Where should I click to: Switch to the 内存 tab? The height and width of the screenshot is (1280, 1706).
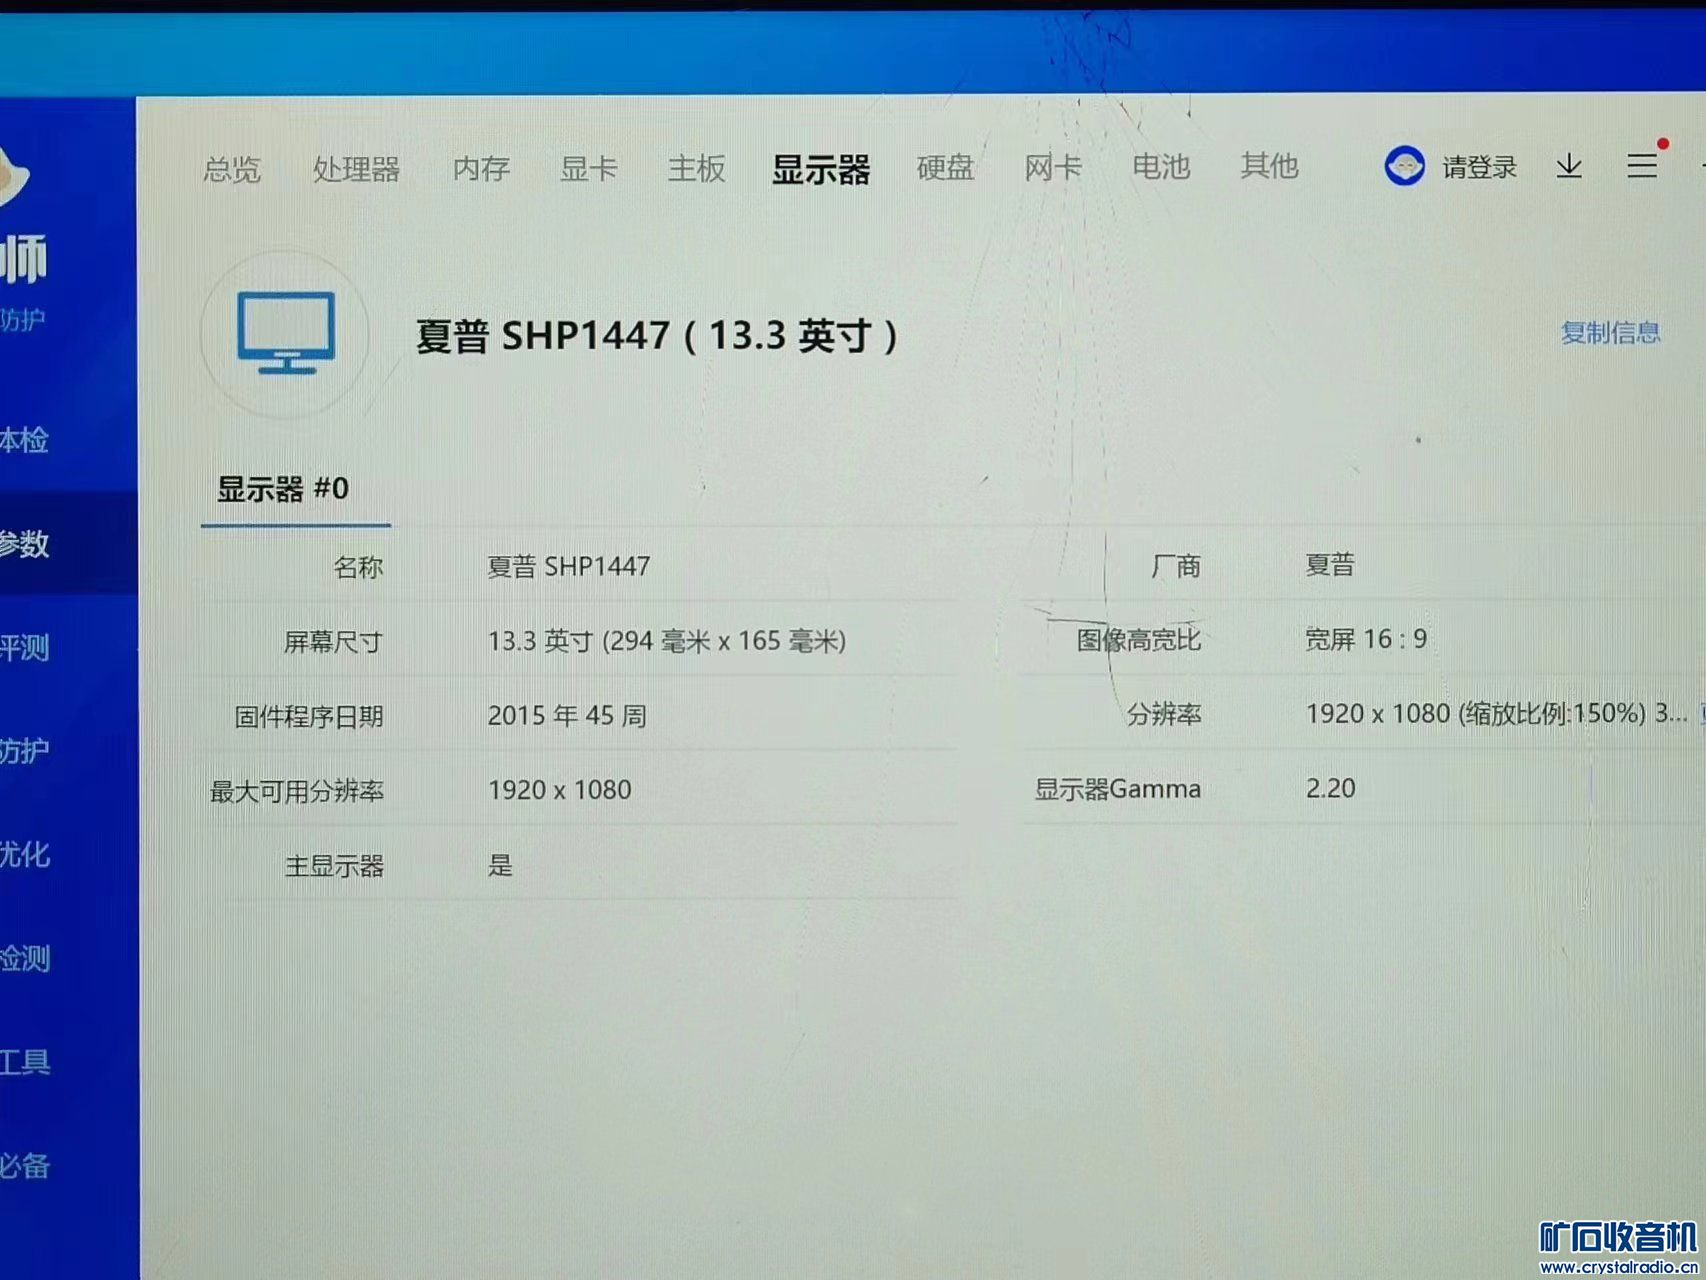click(x=481, y=168)
